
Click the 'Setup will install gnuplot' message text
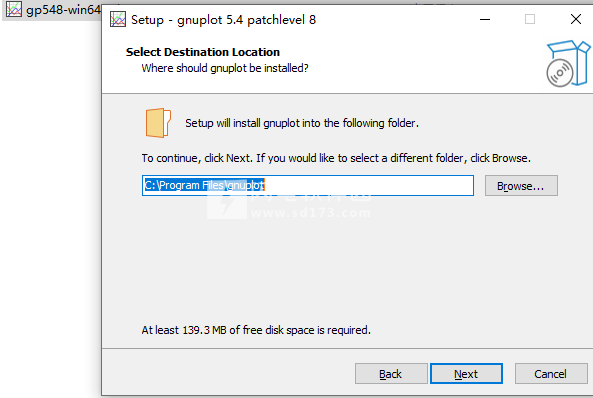coord(302,123)
